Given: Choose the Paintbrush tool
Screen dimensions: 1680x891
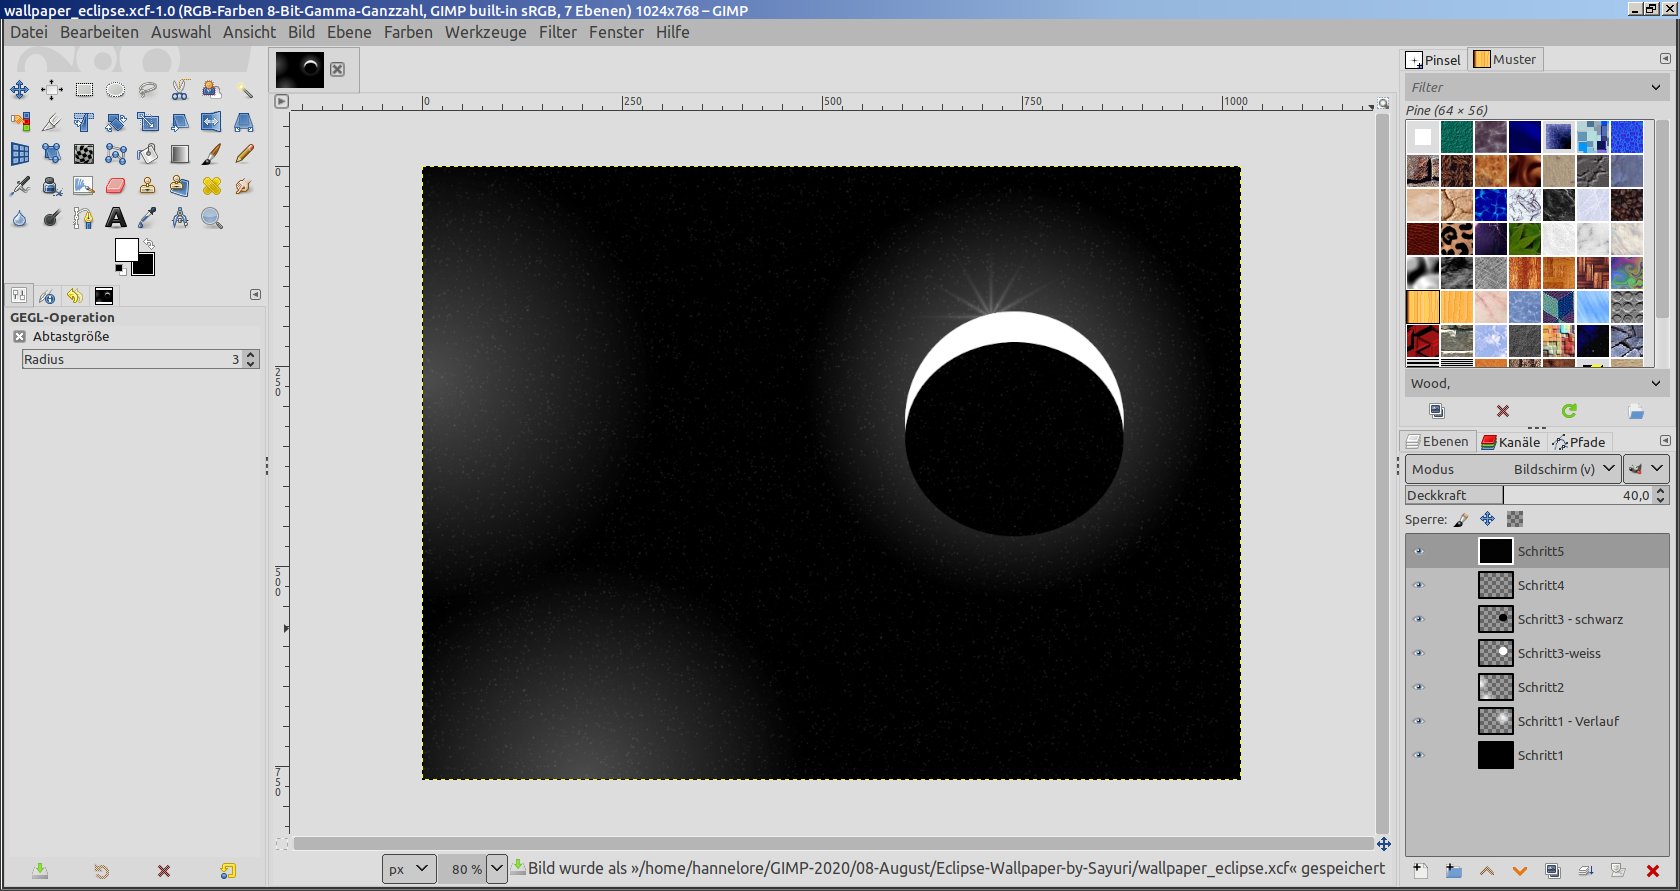Looking at the screenshot, I should (x=211, y=154).
